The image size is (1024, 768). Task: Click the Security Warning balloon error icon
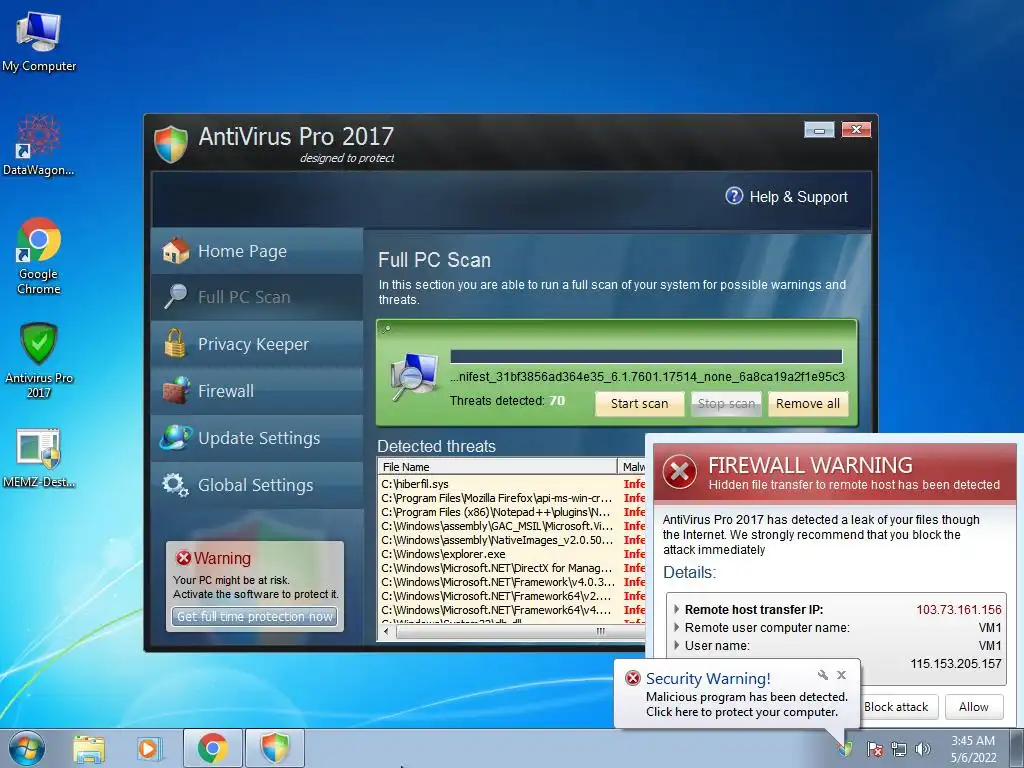click(632, 678)
